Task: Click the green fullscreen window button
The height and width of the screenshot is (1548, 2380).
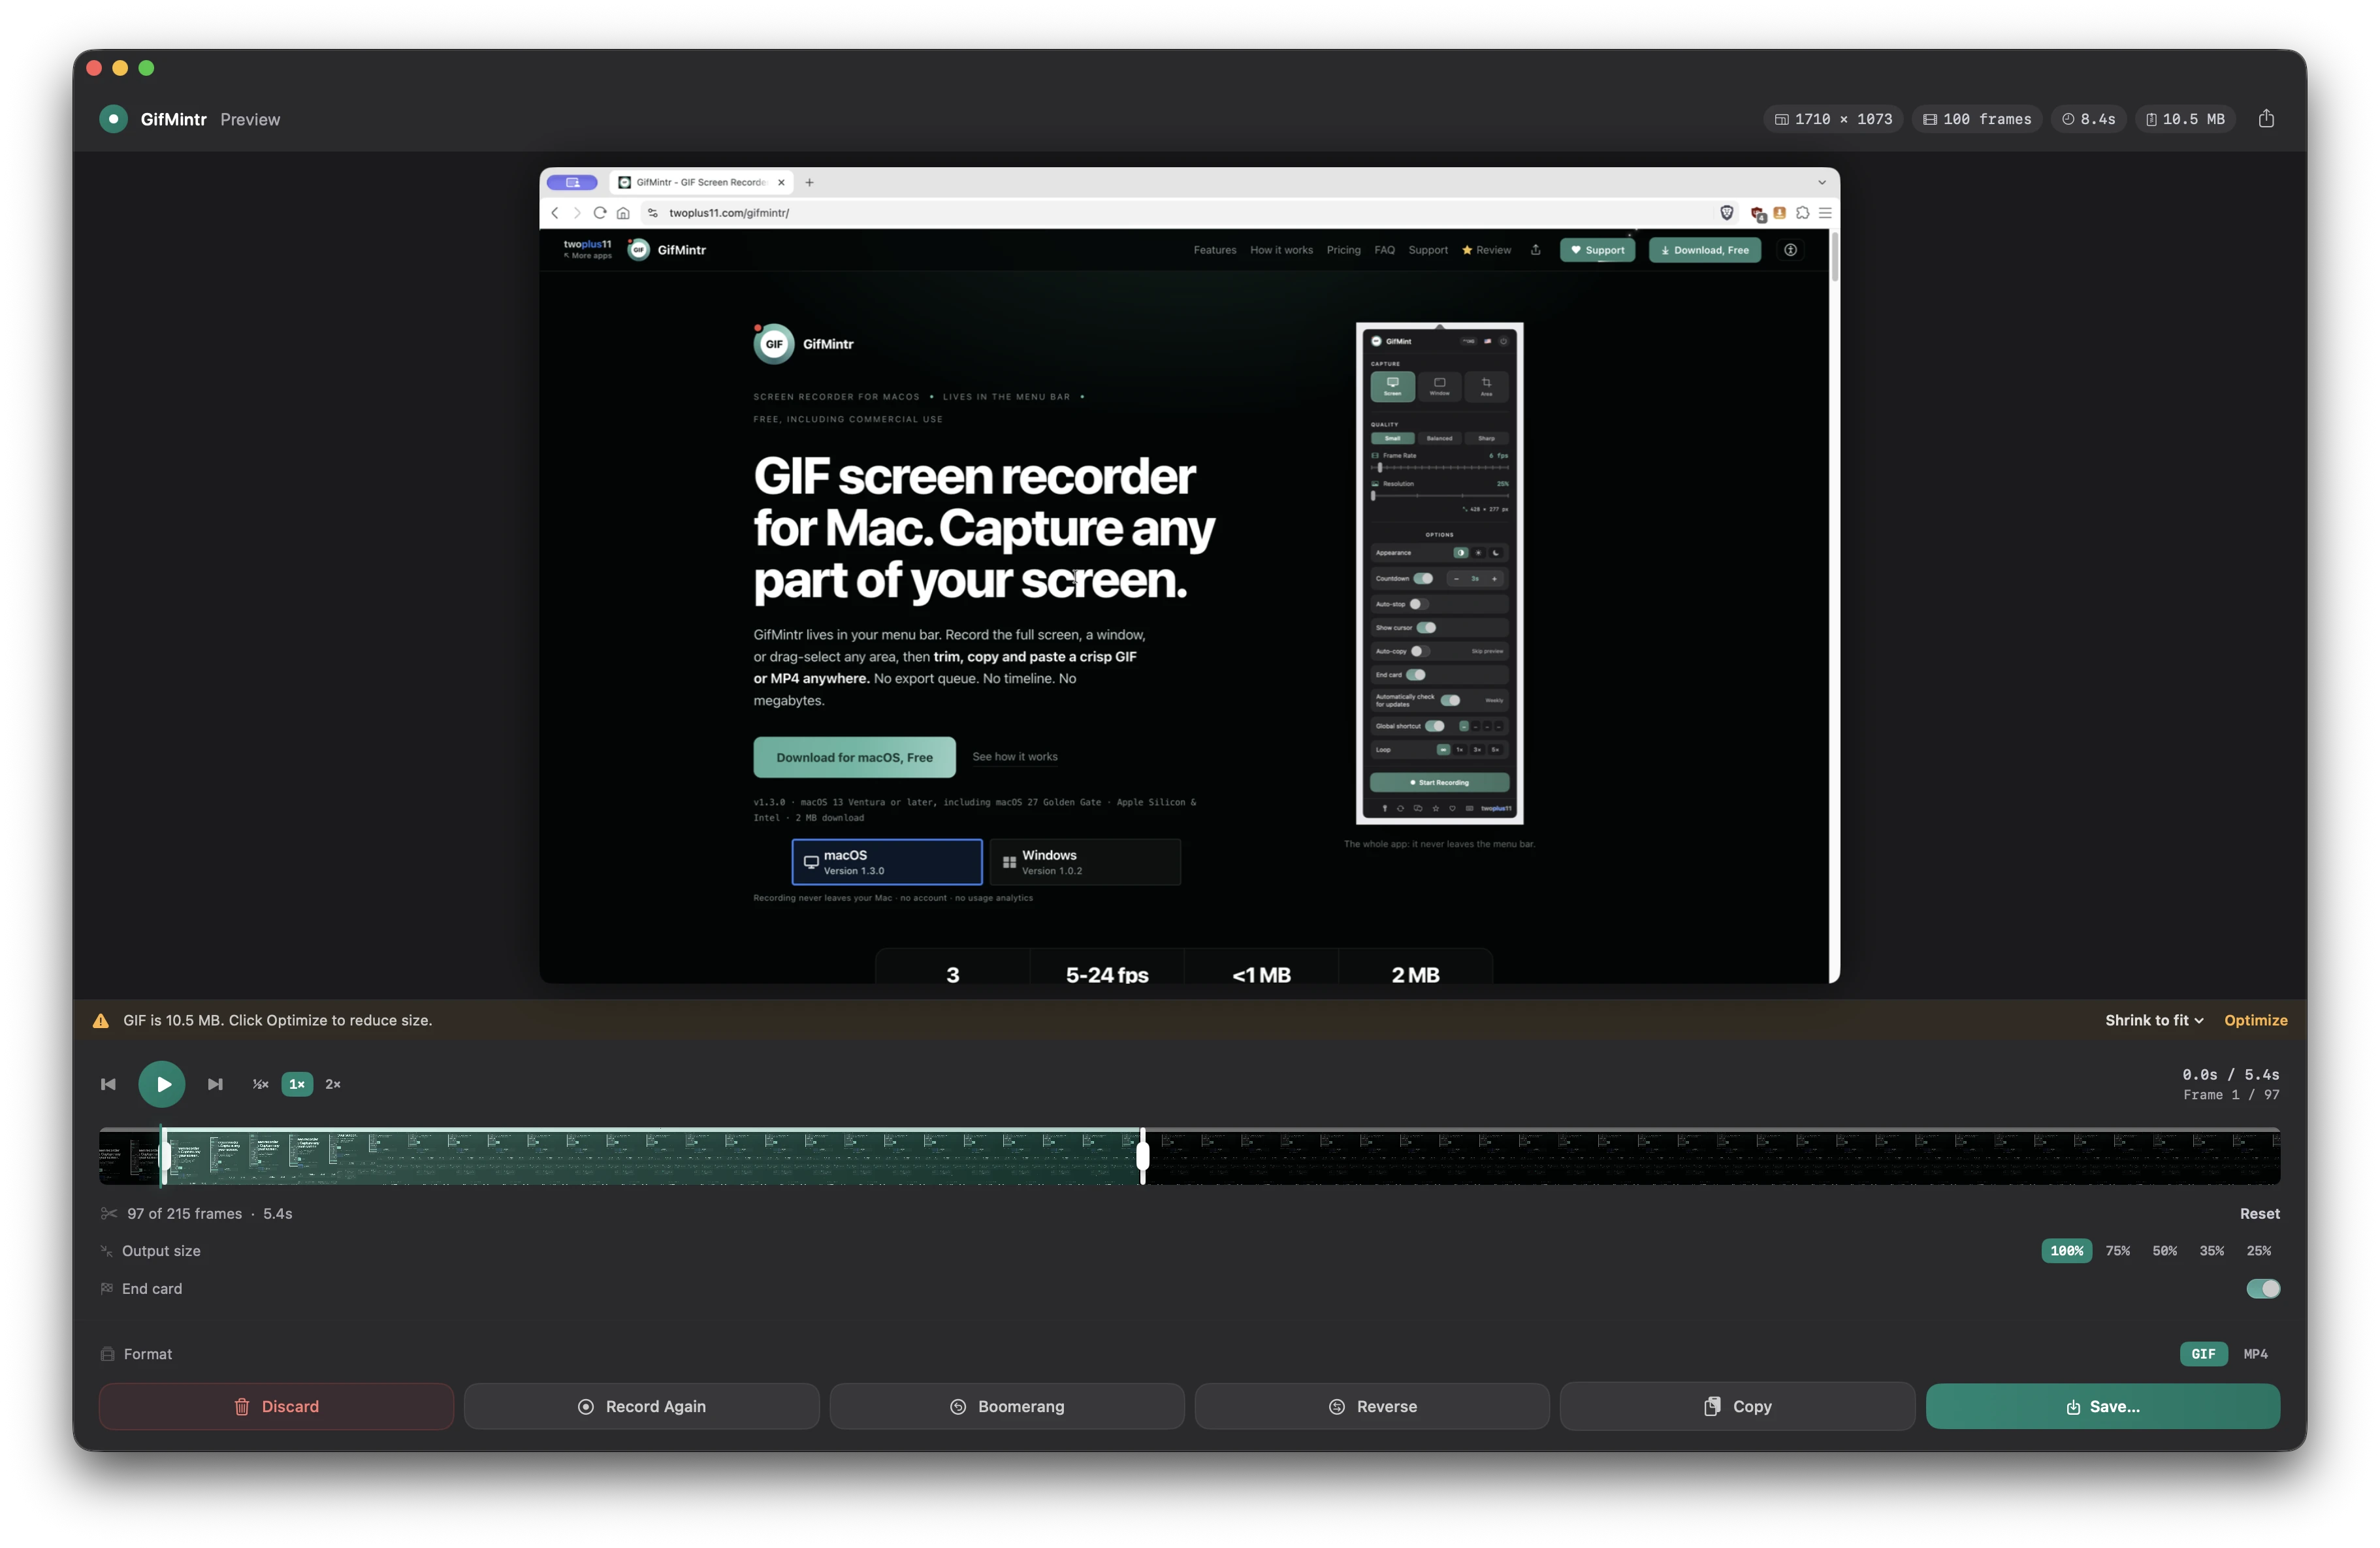Action: tap(146, 68)
